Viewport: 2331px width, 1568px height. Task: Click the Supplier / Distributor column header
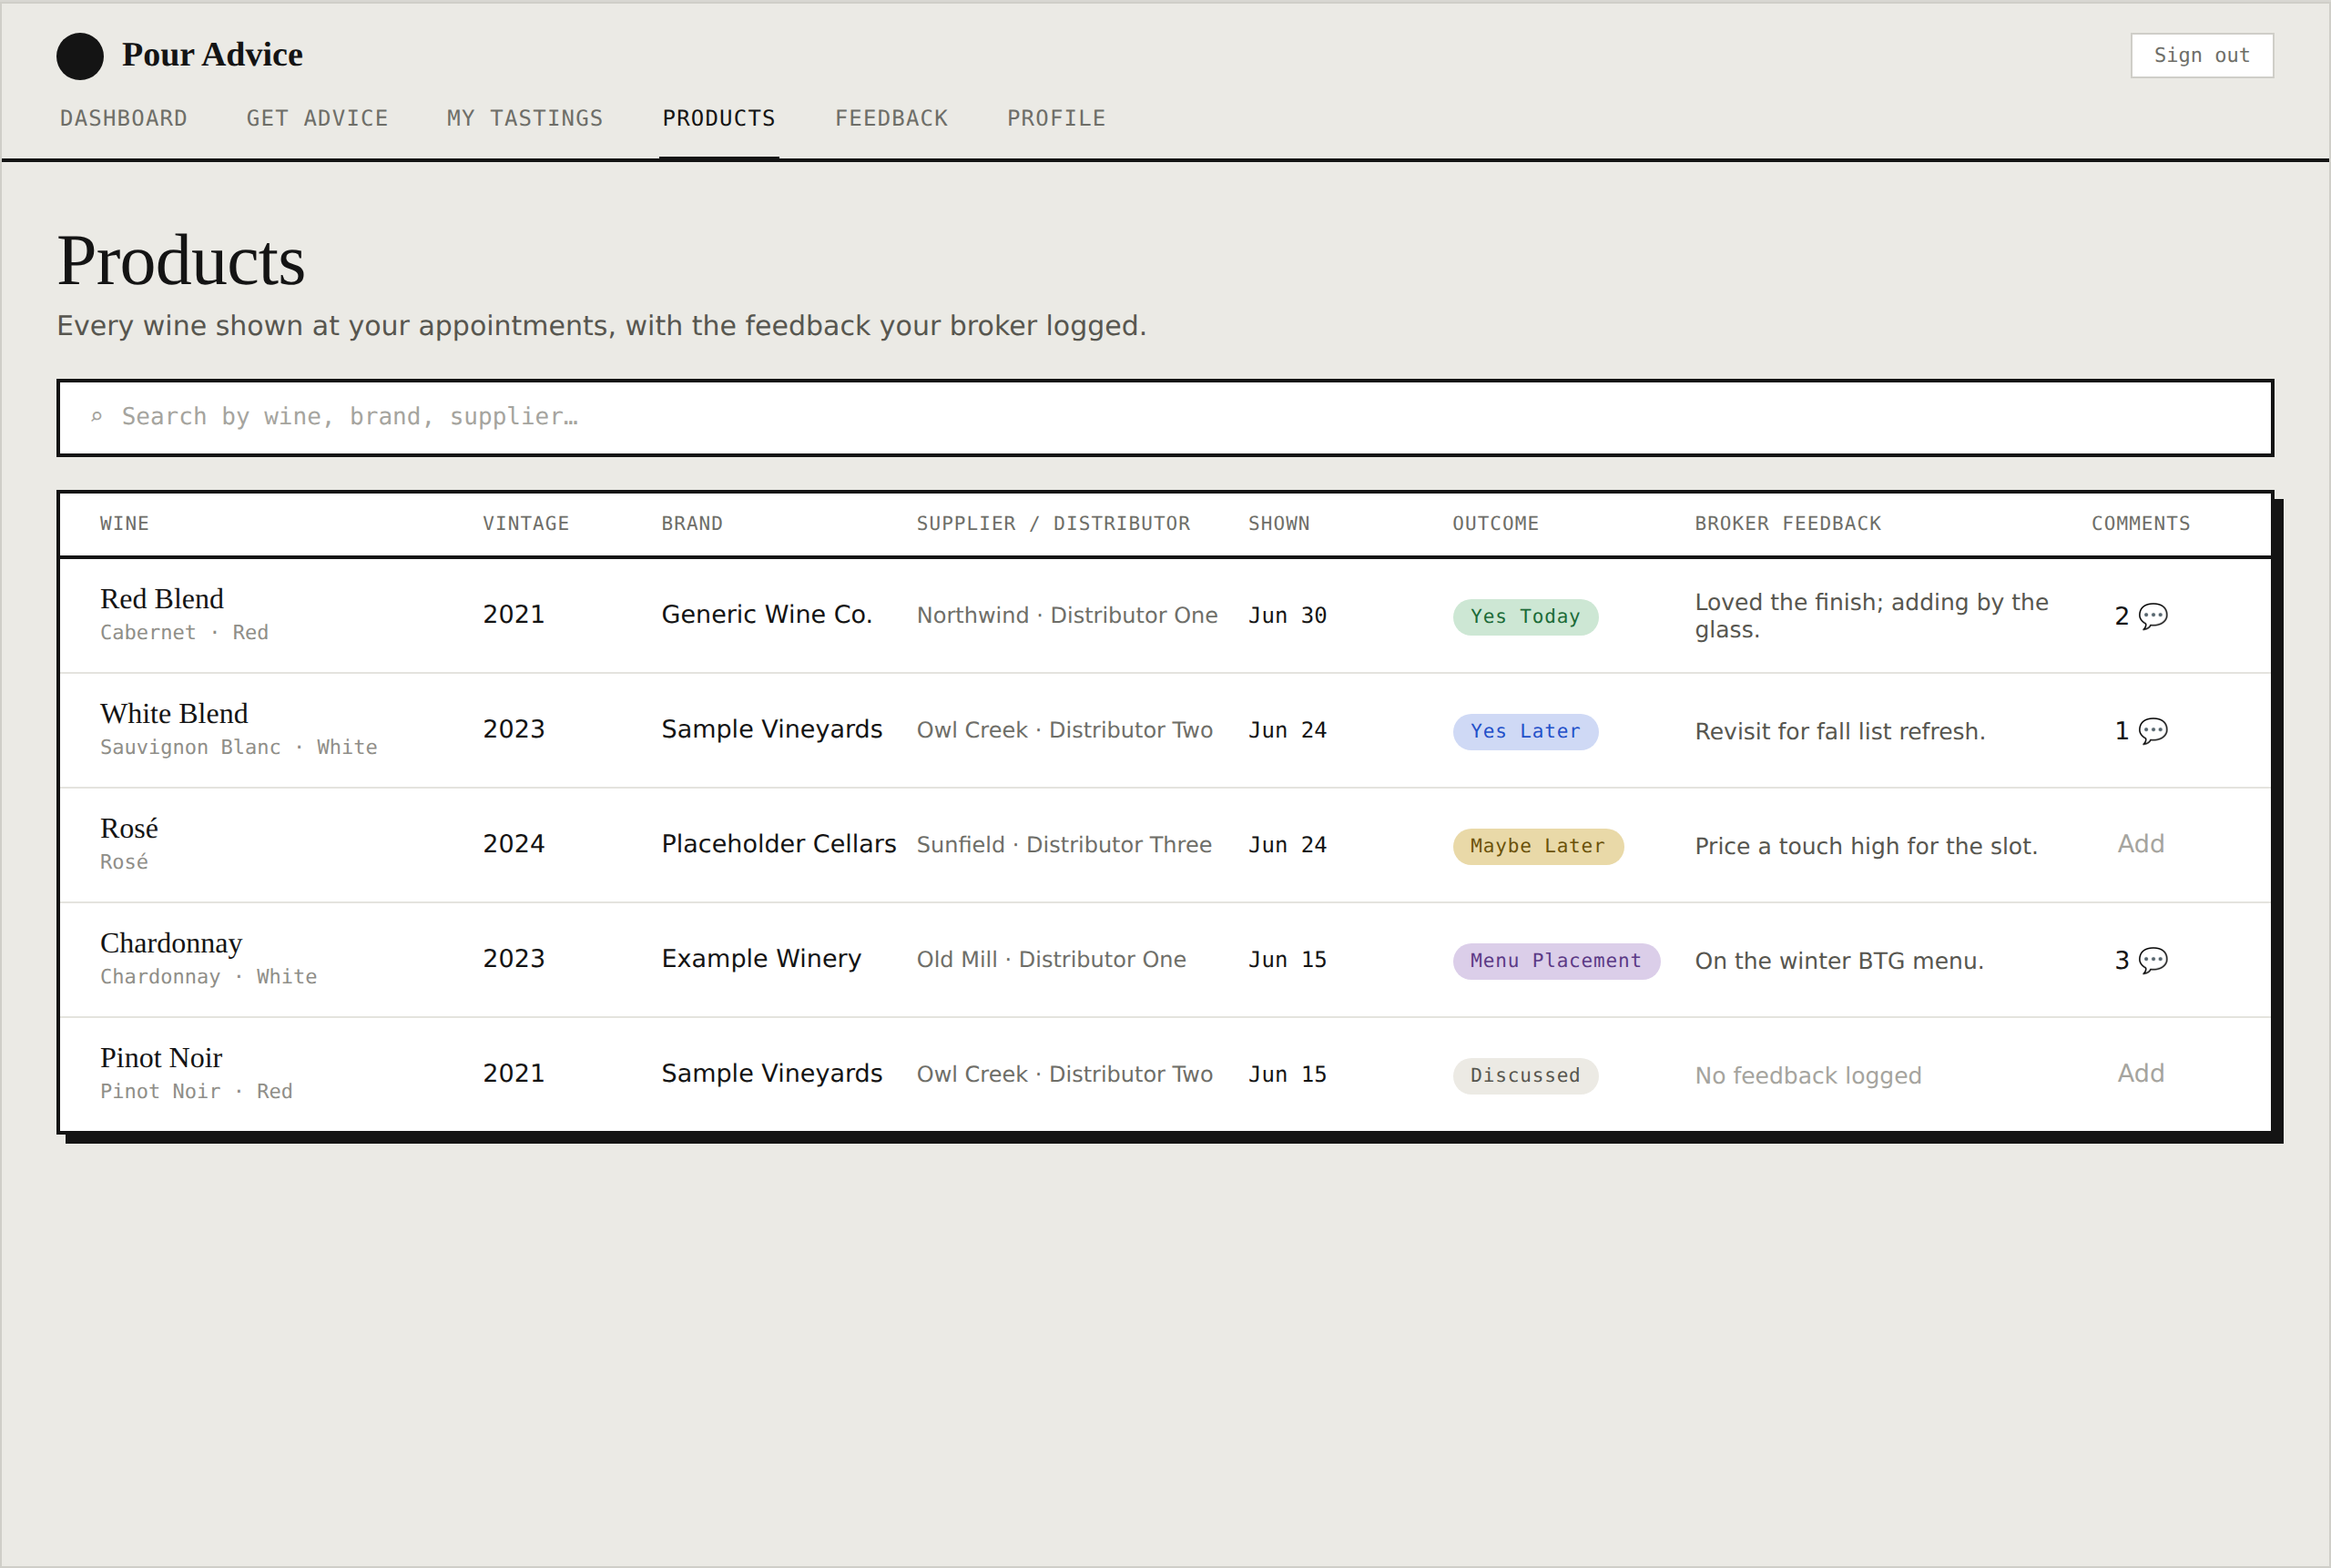pos(1053,523)
